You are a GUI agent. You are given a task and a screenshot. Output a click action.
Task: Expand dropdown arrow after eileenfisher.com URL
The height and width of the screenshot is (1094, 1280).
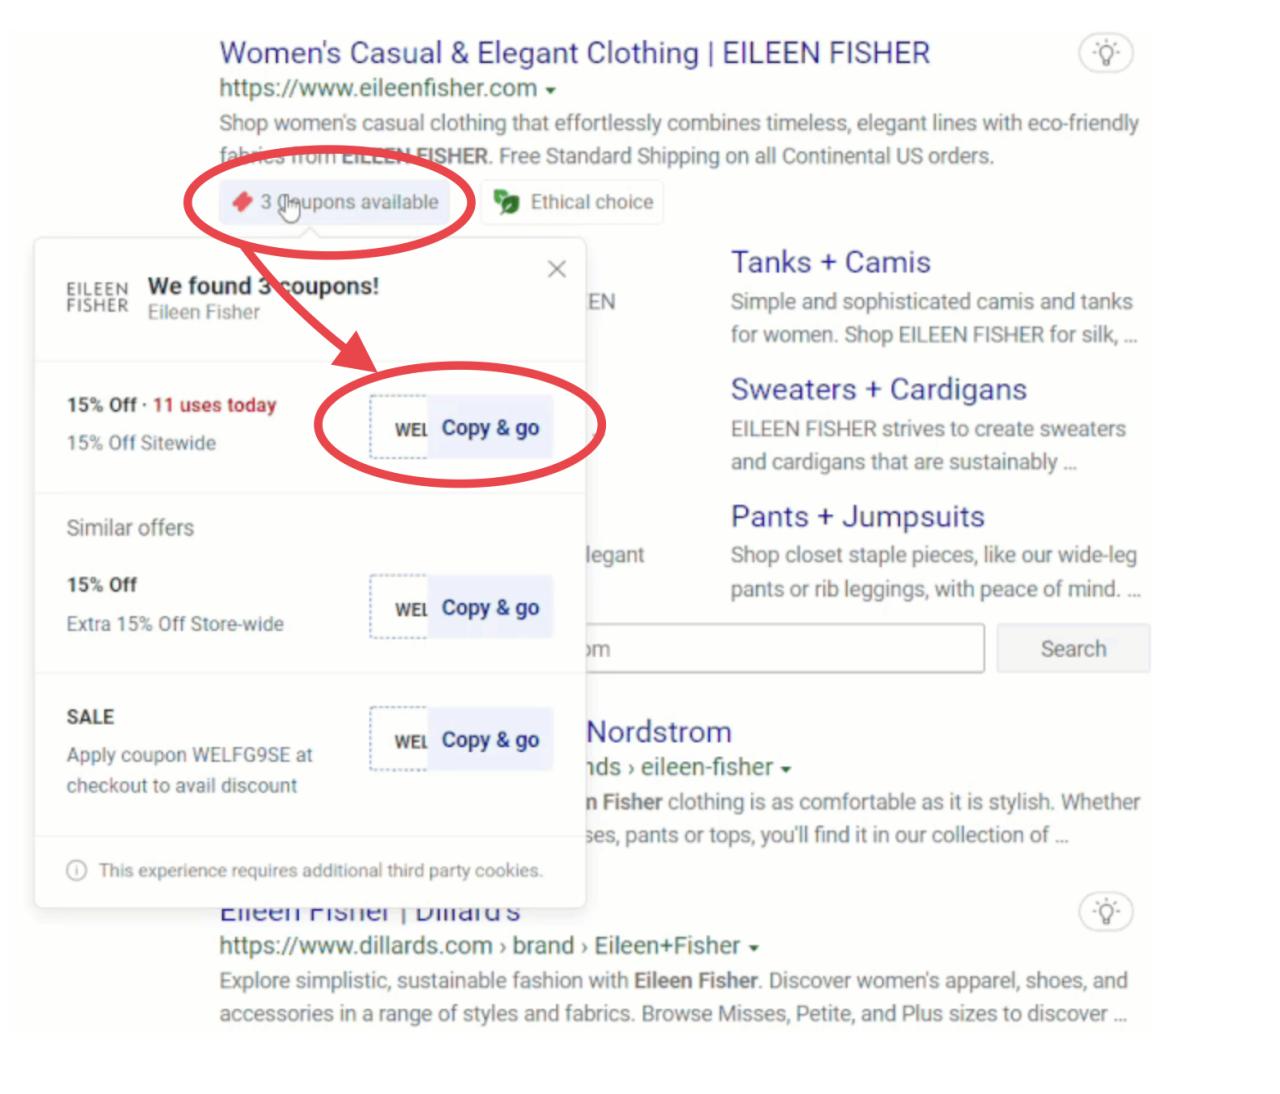tap(550, 90)
